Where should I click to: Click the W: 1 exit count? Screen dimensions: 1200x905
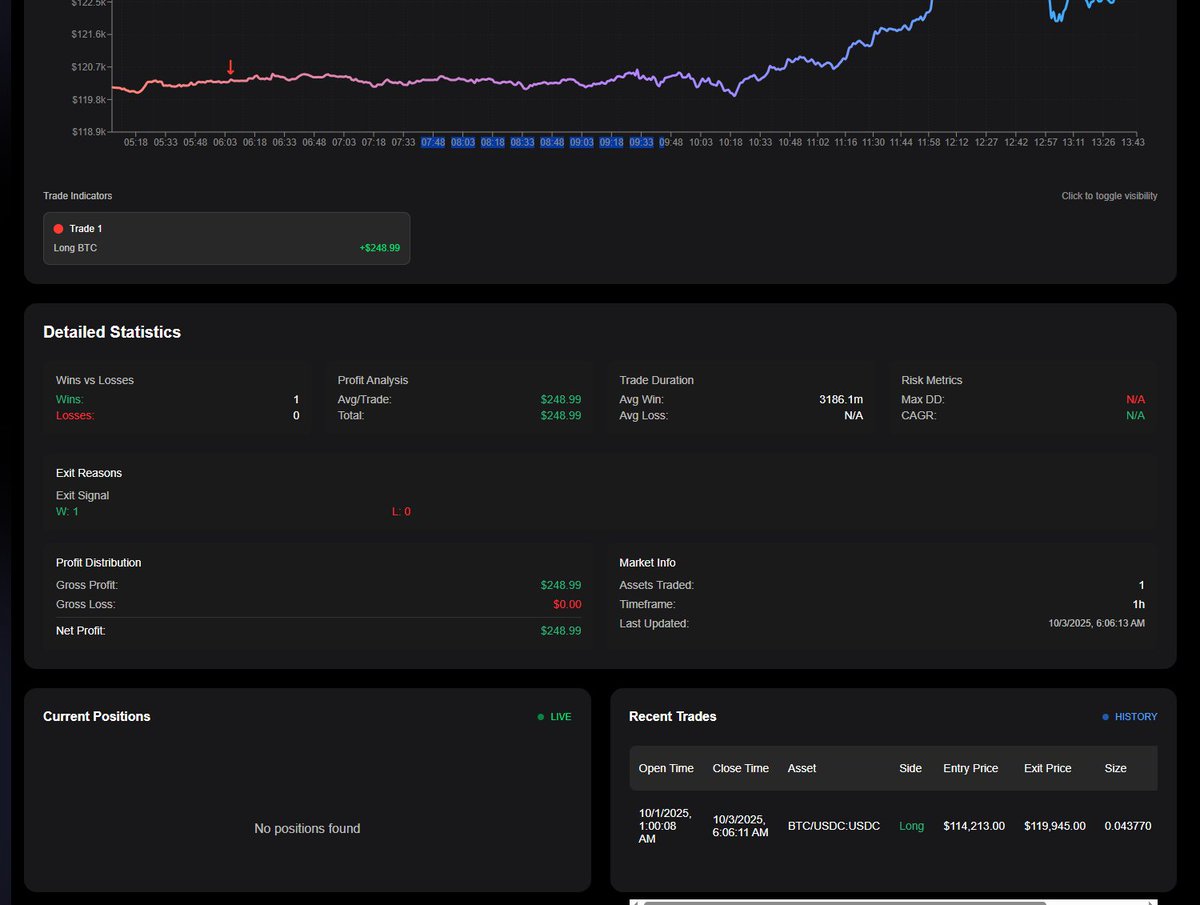[67, 512]
